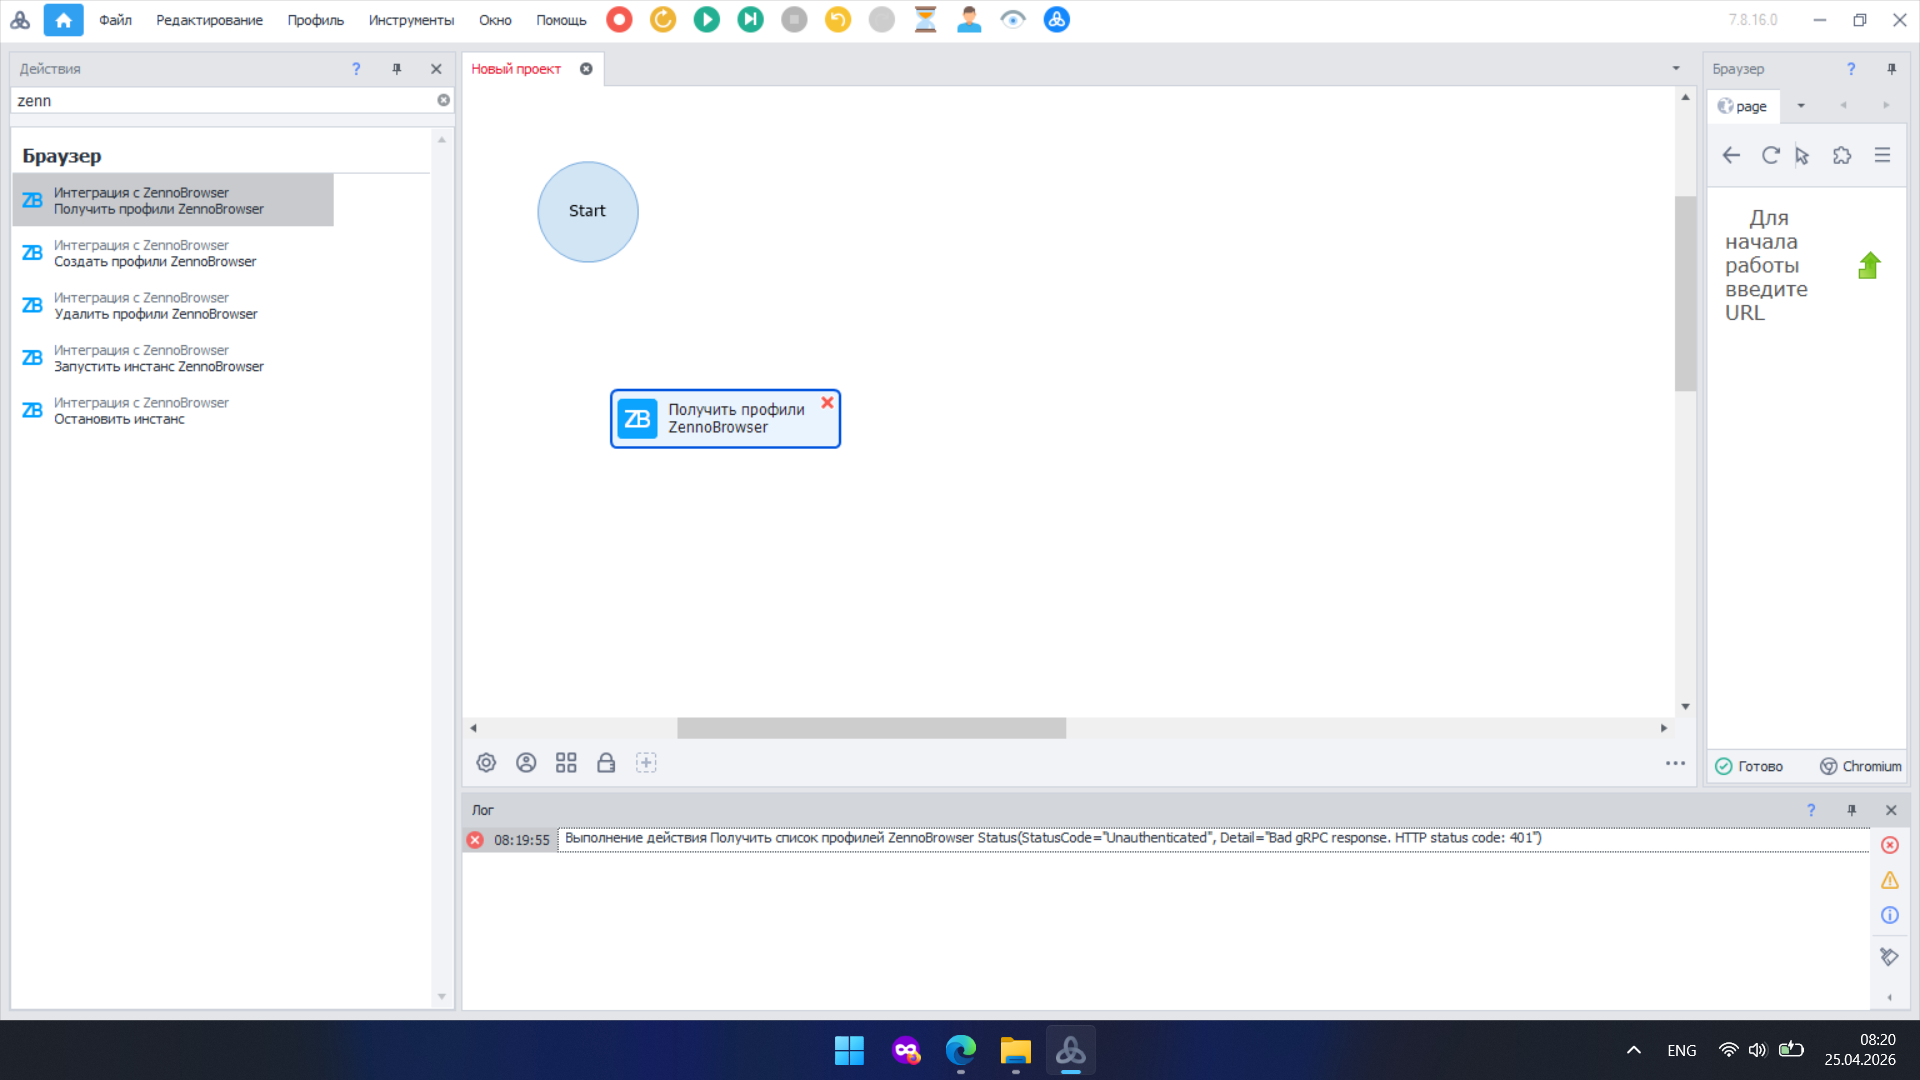Click the red Record button in toolbar
Image resolution: width=1920 pixels, height=1080 pixels.
619,19
